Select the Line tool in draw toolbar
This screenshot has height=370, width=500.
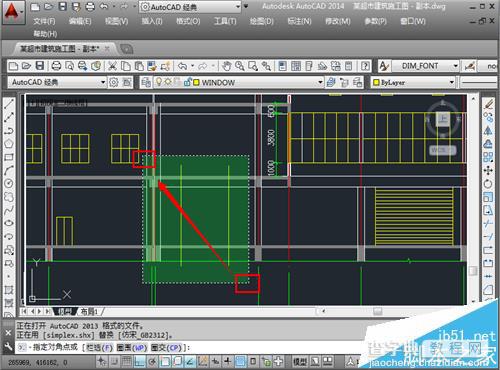coord(9,104)
